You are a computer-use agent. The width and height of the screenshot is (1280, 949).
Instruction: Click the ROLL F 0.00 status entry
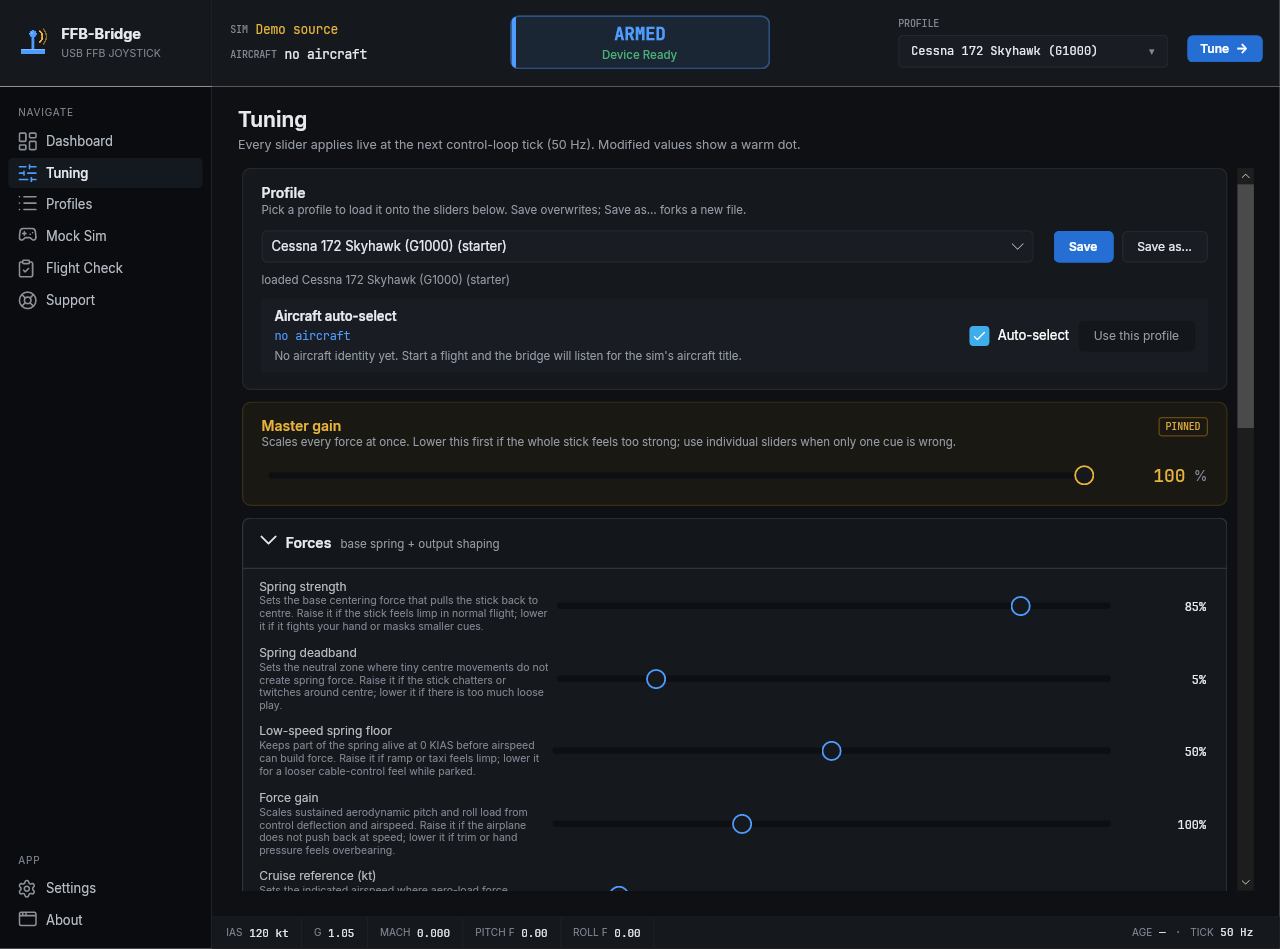[x=607, y=933]
